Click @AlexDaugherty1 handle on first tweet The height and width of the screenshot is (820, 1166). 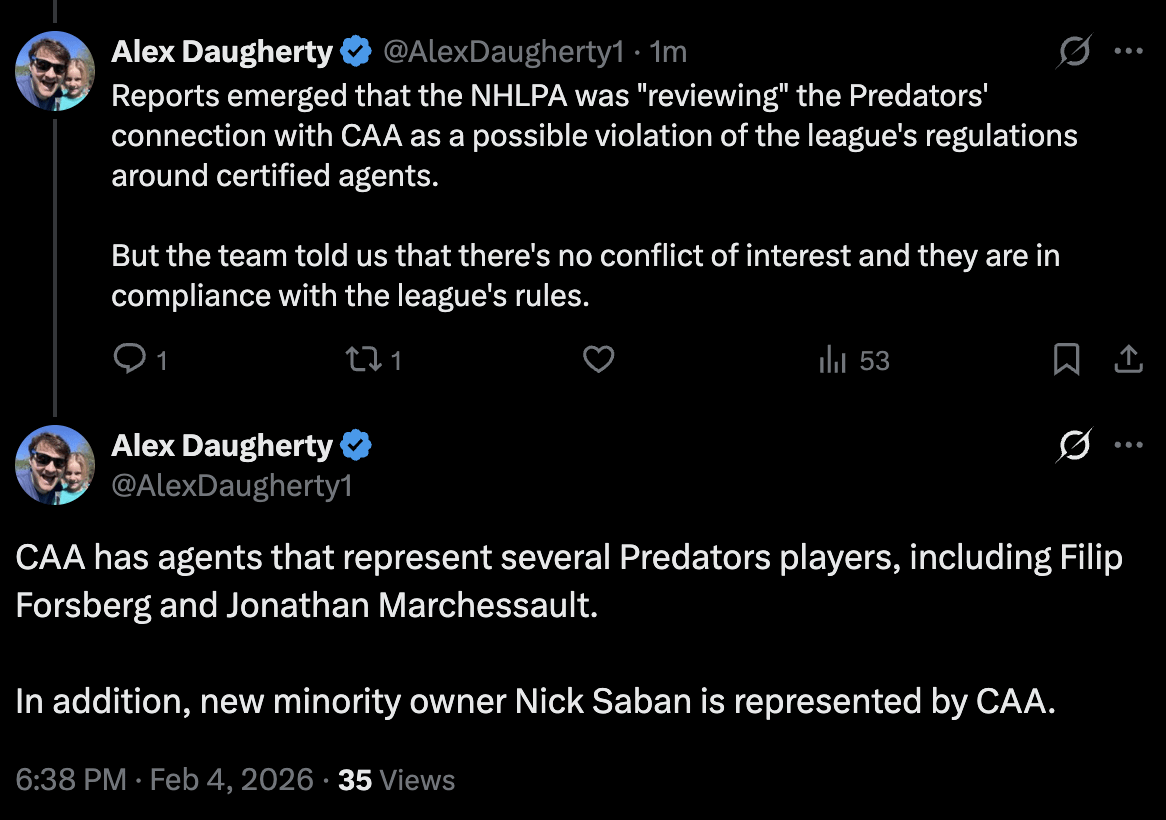[504, 51]
